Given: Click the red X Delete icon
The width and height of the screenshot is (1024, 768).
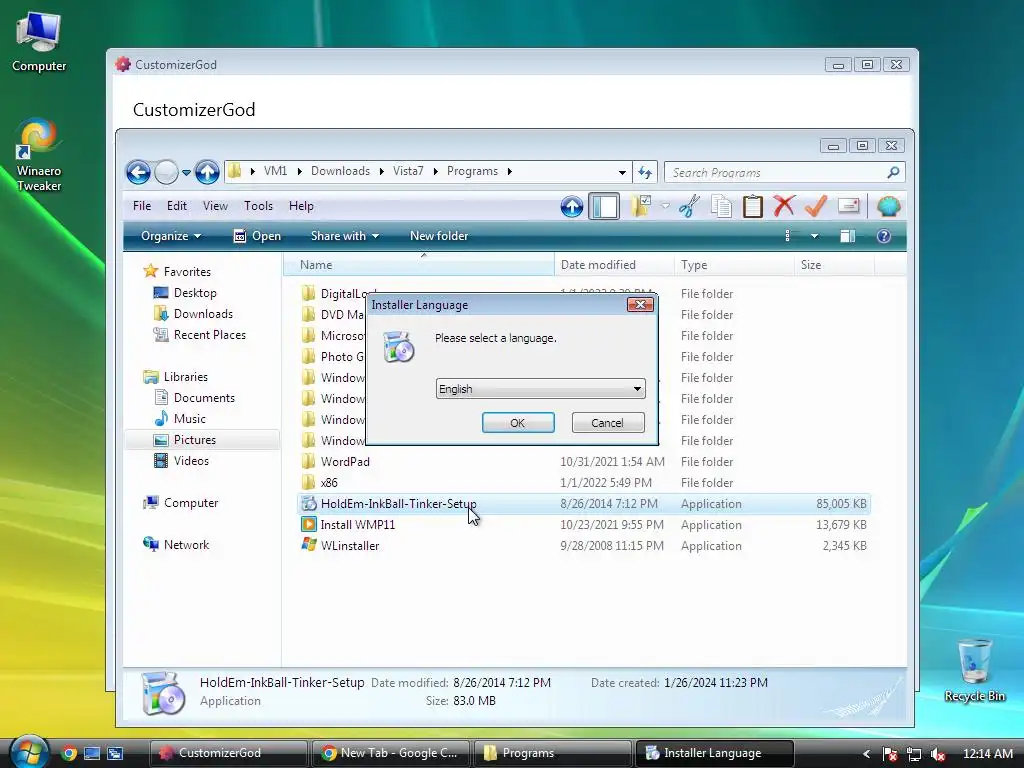Looking at the screenshot, I should coord(784,206).
